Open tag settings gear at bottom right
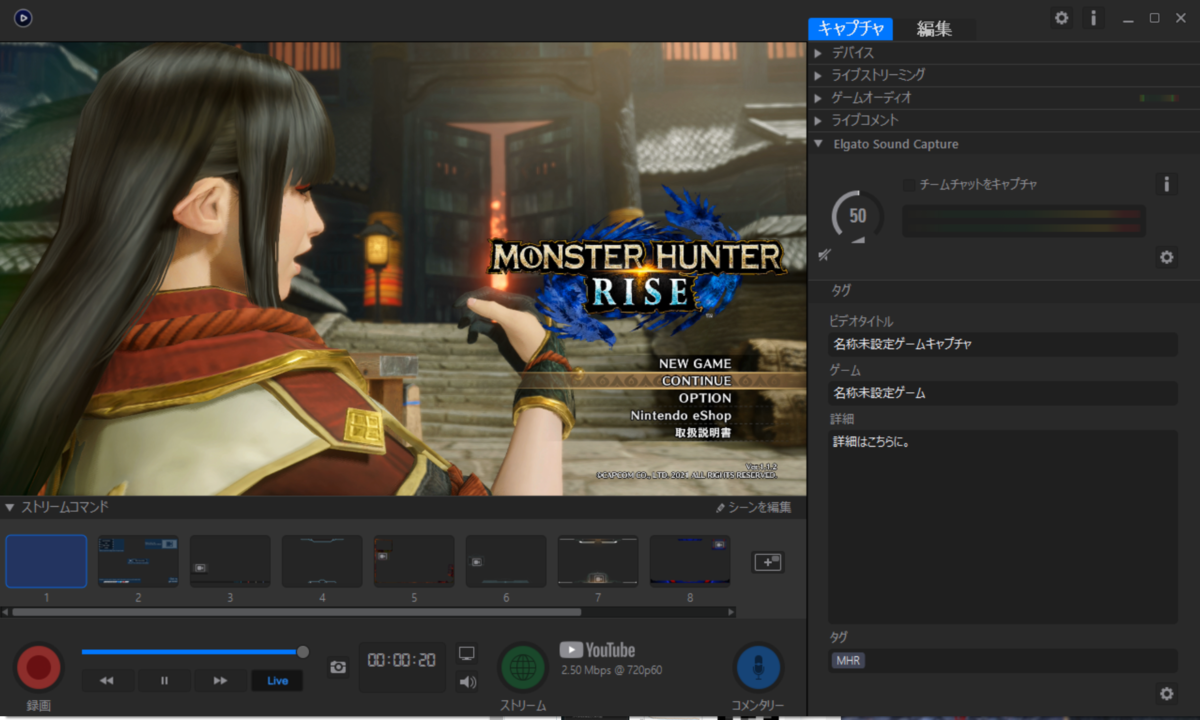The width and height of the screenshot is (1200, 720). coord(1166,693)
